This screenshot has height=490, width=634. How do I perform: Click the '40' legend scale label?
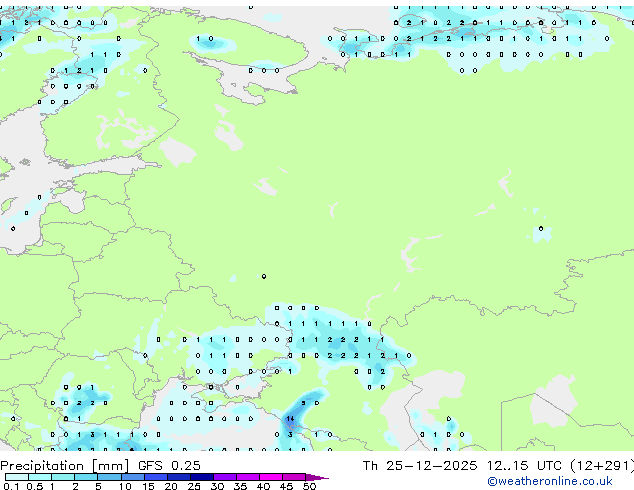tap(263, 486)
